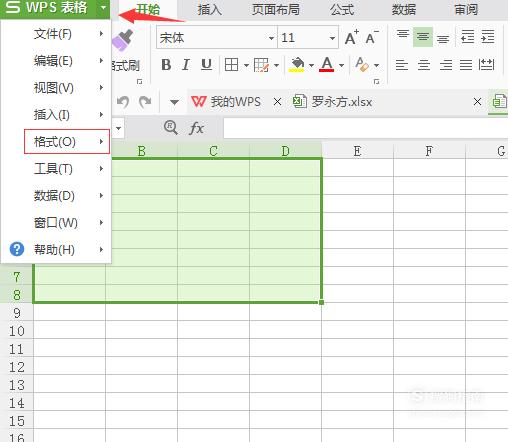Align text left icon
The width and height of the screenshot is (508, 442).
coord(402,65)
